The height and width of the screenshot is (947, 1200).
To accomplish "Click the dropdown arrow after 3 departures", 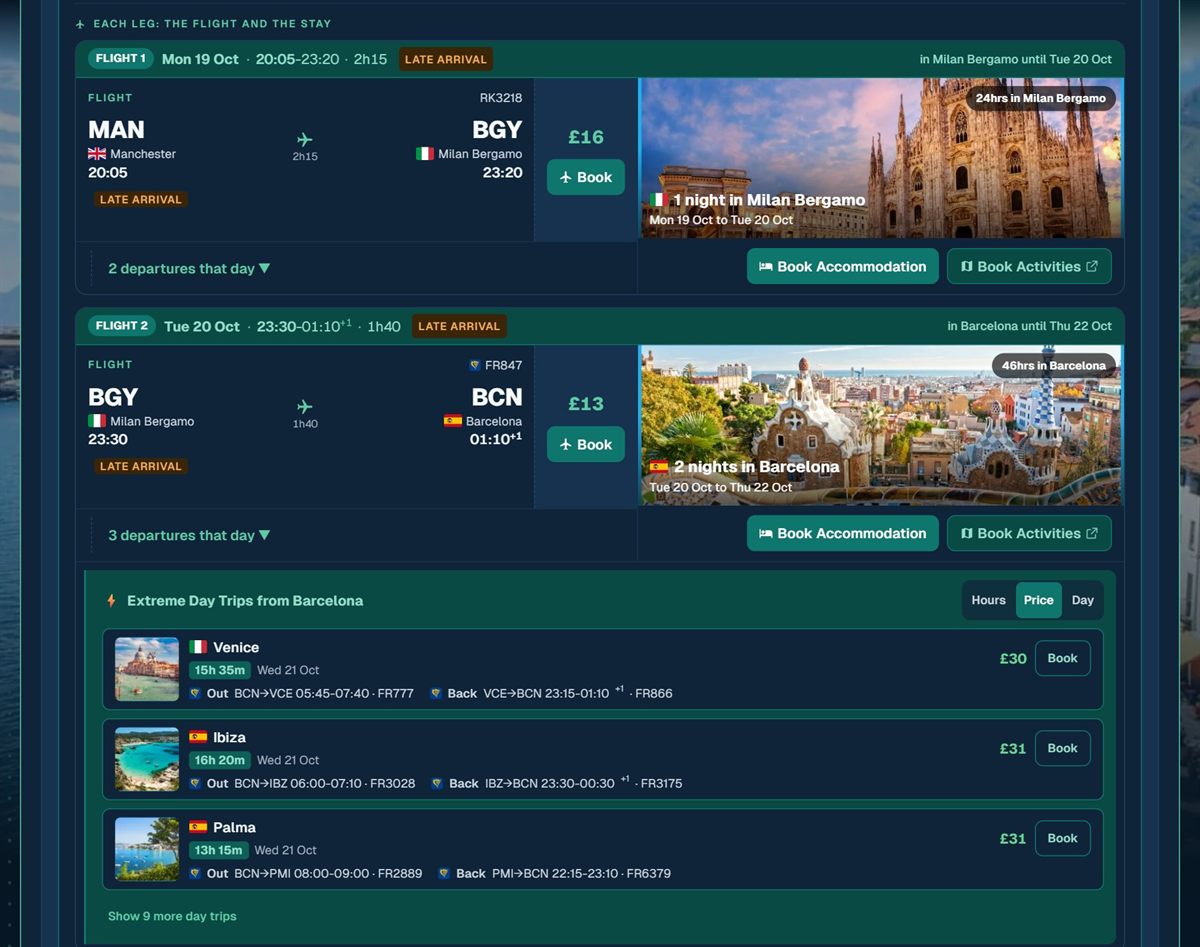I will pyautogui.click(x=264, y=535).
